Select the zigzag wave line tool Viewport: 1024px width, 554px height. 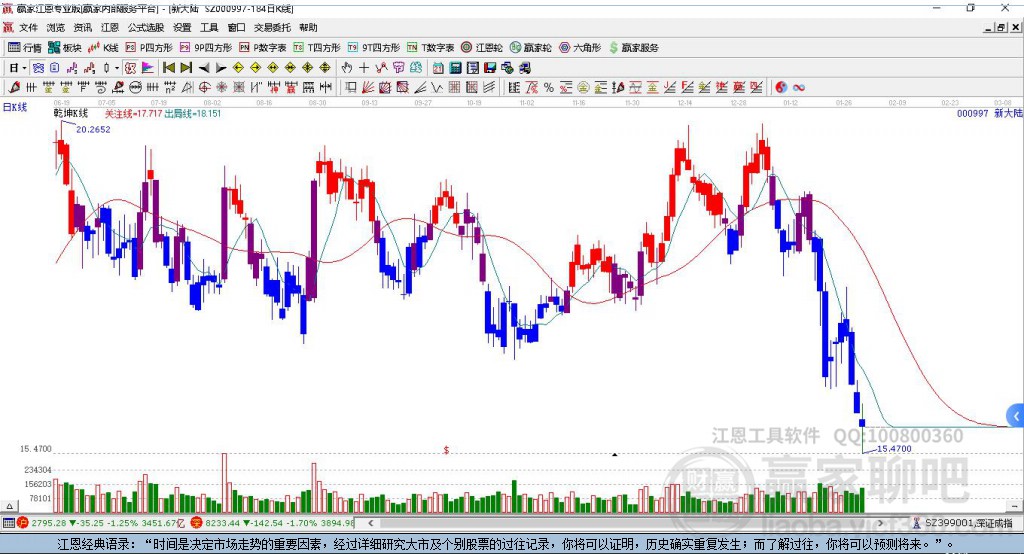click(x=438, y=87)
